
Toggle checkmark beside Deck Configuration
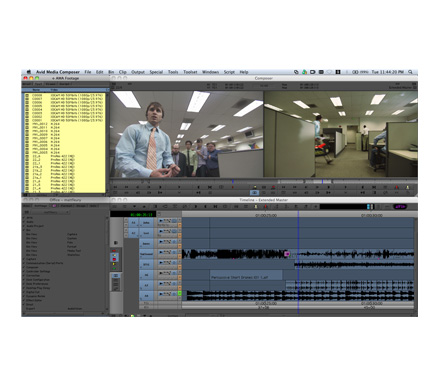24,280
